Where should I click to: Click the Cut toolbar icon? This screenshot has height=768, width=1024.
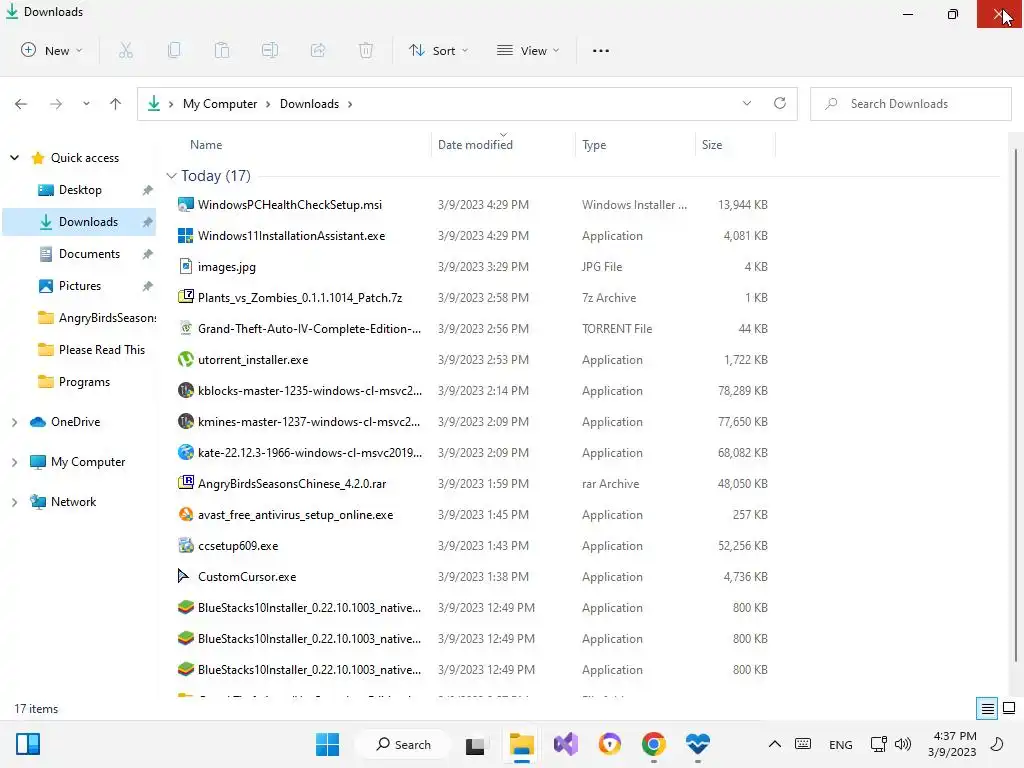125,50
